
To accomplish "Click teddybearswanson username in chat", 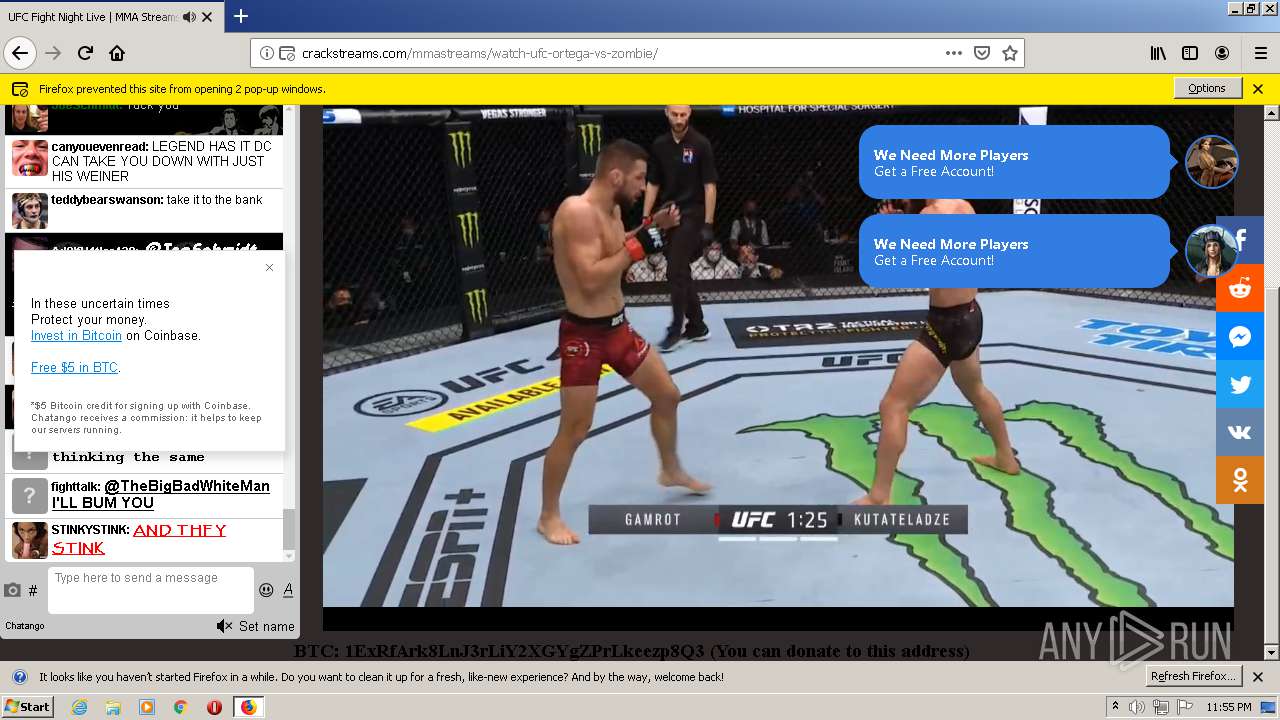I will coord(106,200).
